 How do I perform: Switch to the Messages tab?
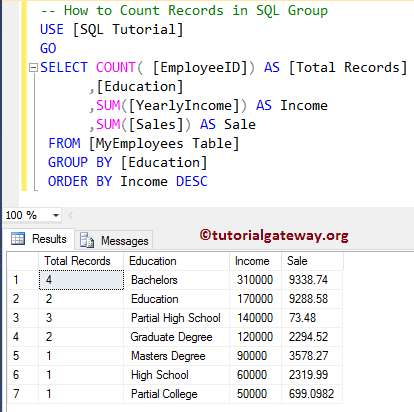114,240
